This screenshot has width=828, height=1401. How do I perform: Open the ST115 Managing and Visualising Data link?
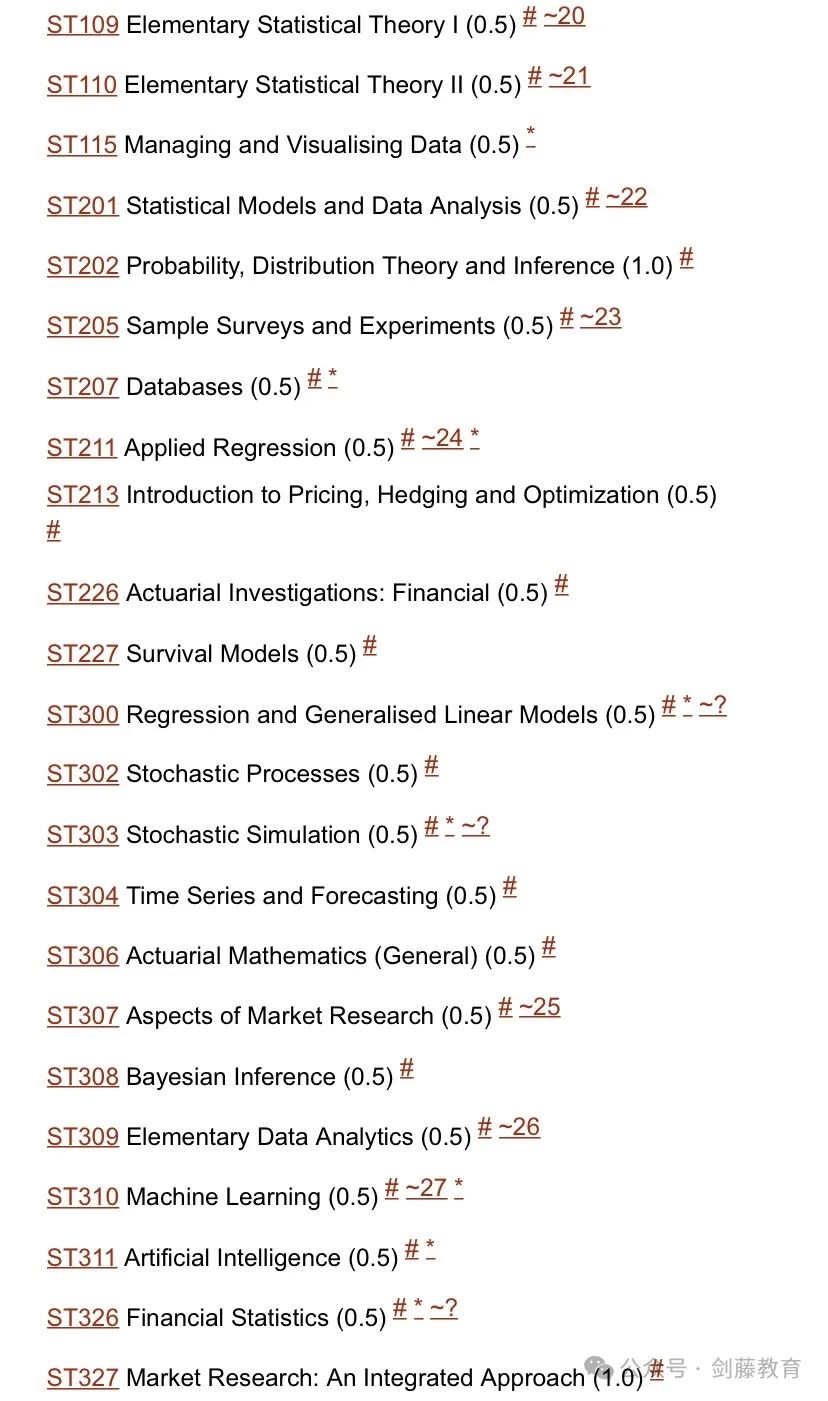click(82, 145)
